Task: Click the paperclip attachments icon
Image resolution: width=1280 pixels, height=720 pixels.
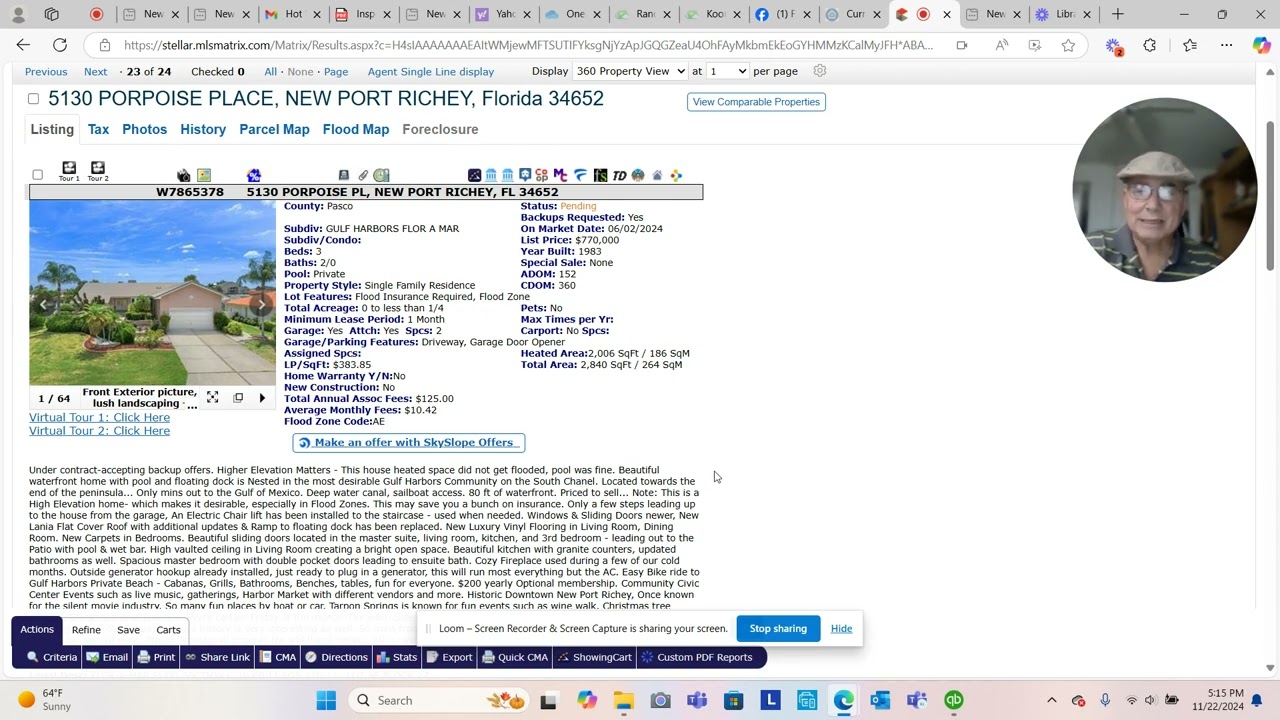Action: (363, 175)
